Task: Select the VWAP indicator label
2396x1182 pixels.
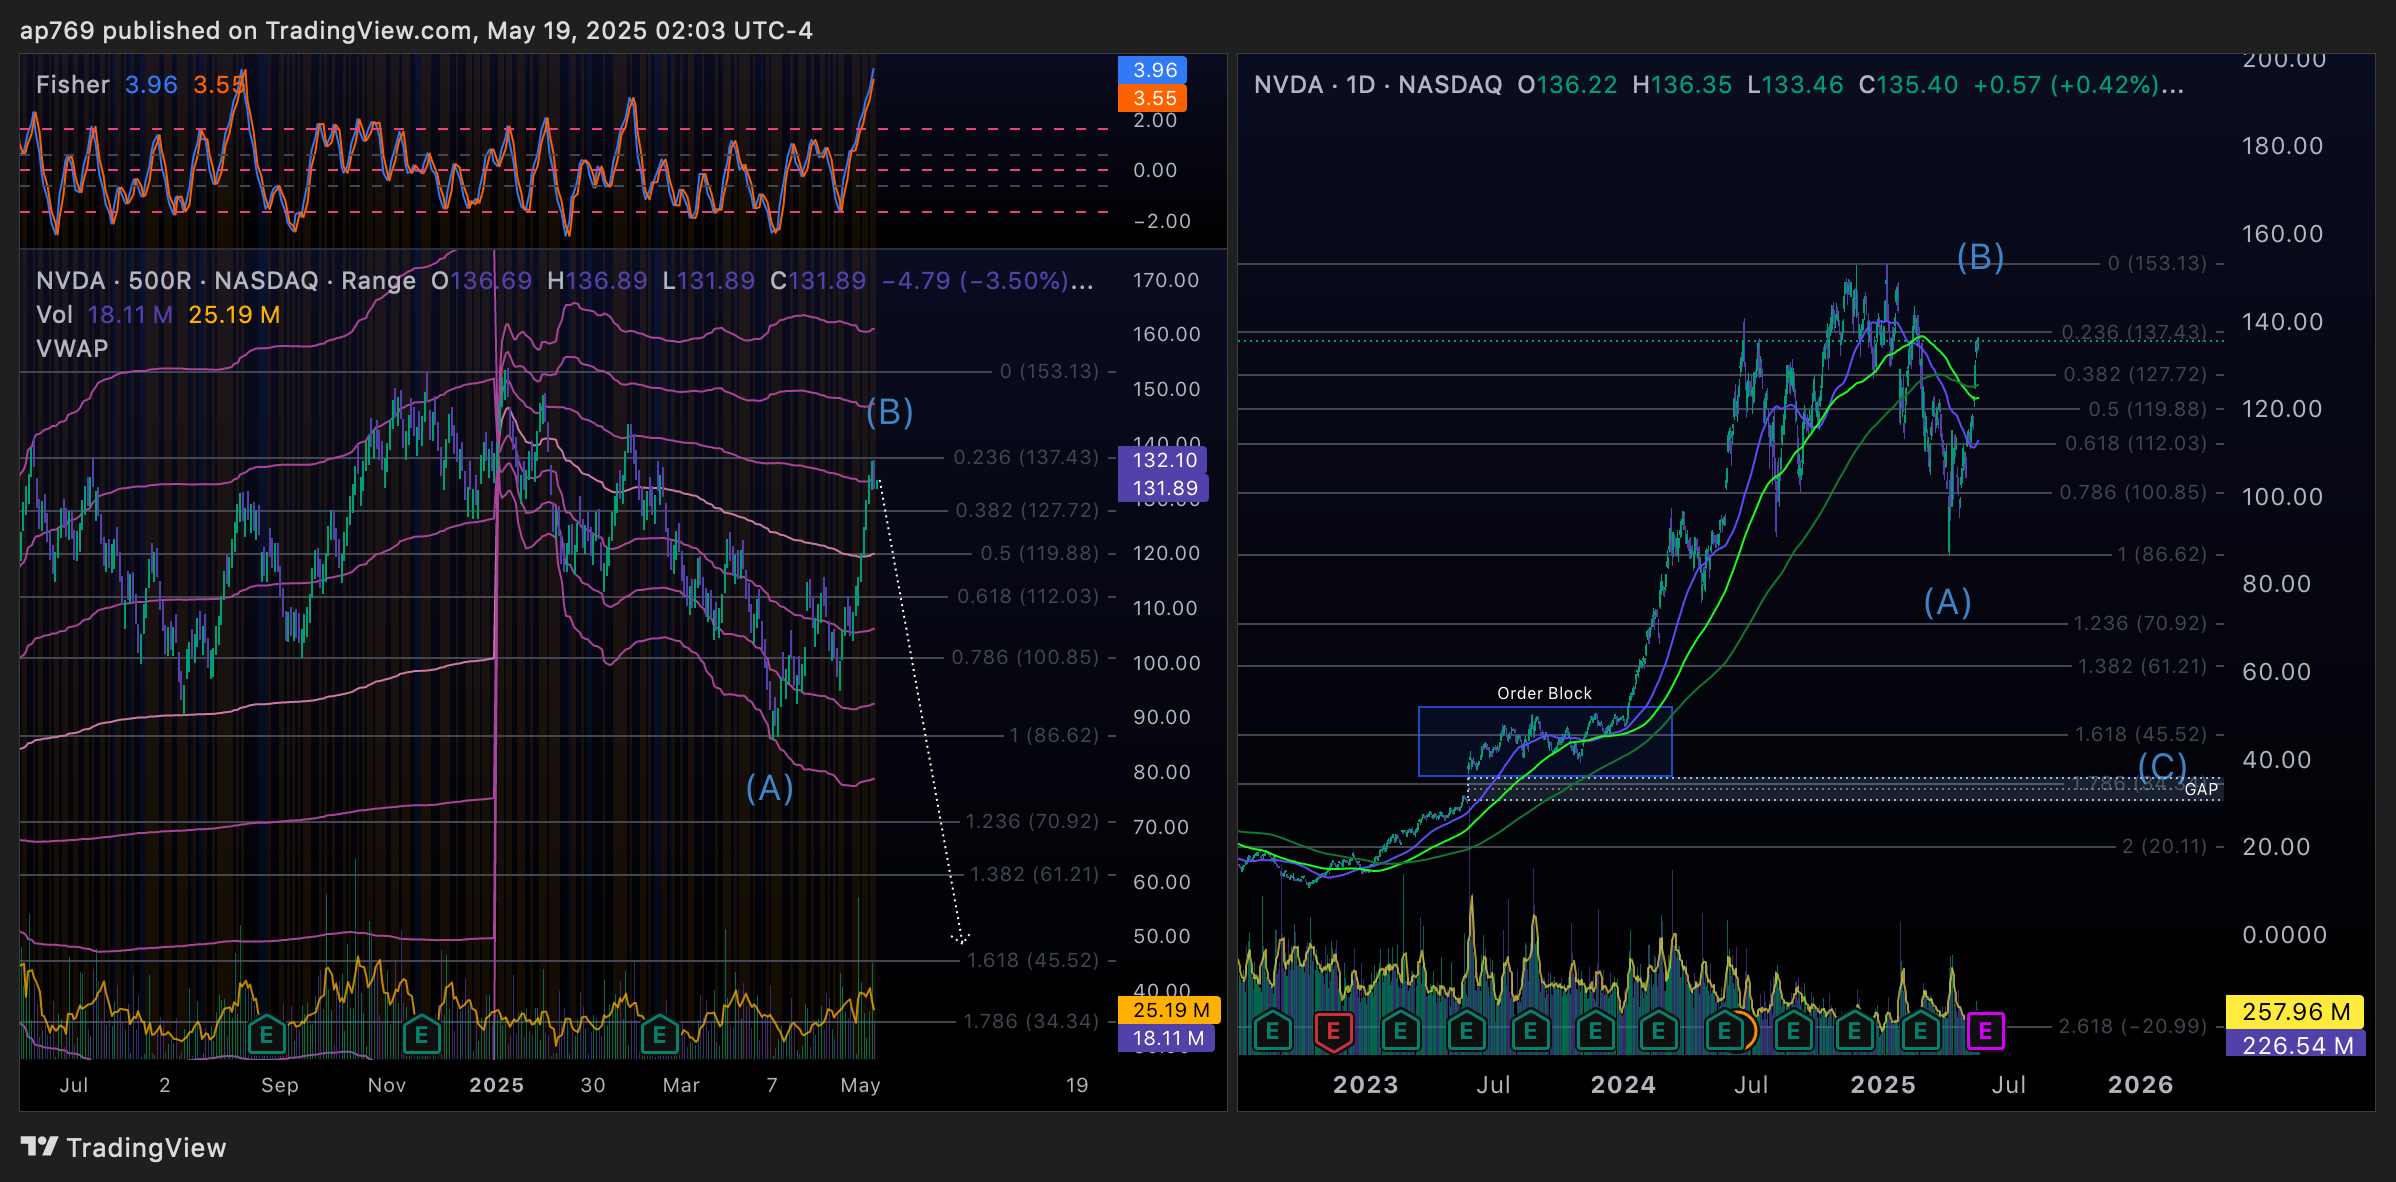Action: [72, 349]
